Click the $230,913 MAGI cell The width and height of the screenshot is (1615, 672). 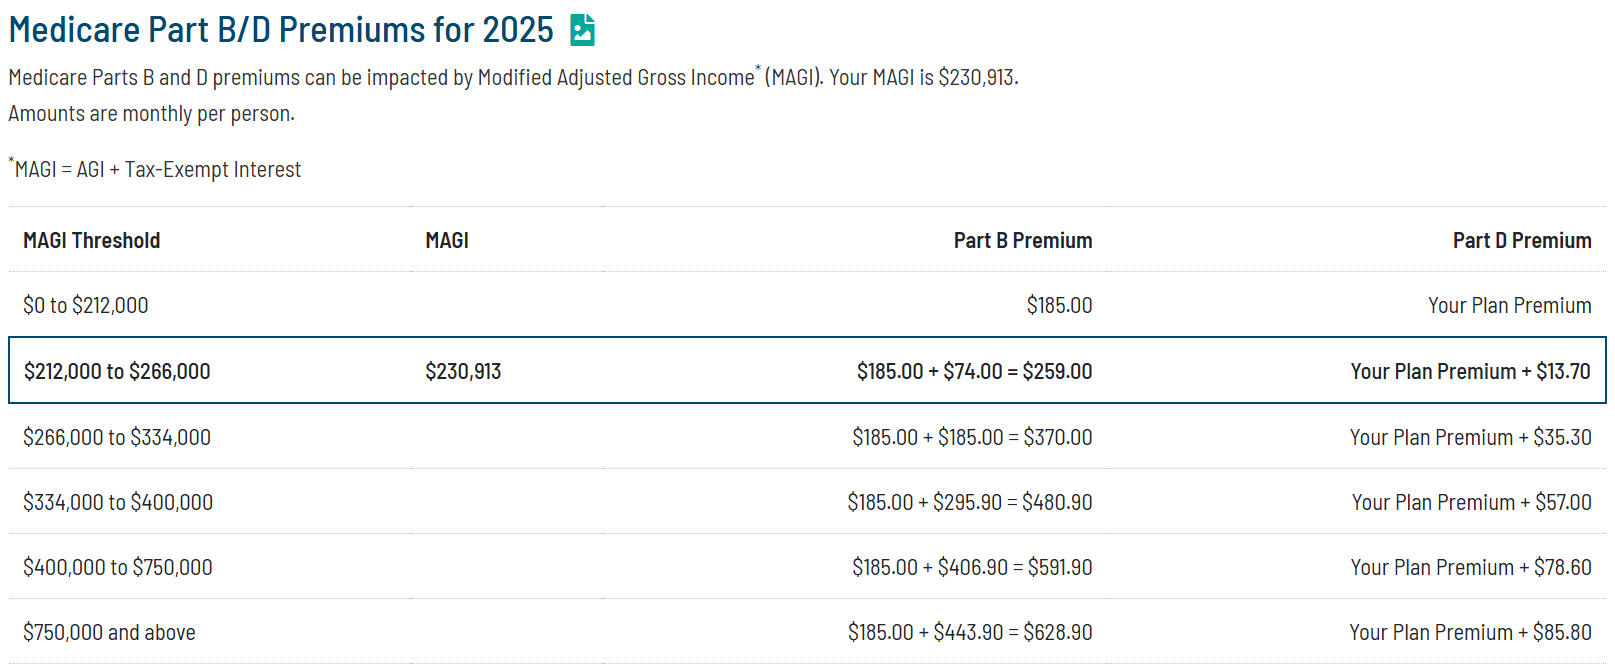463,371
